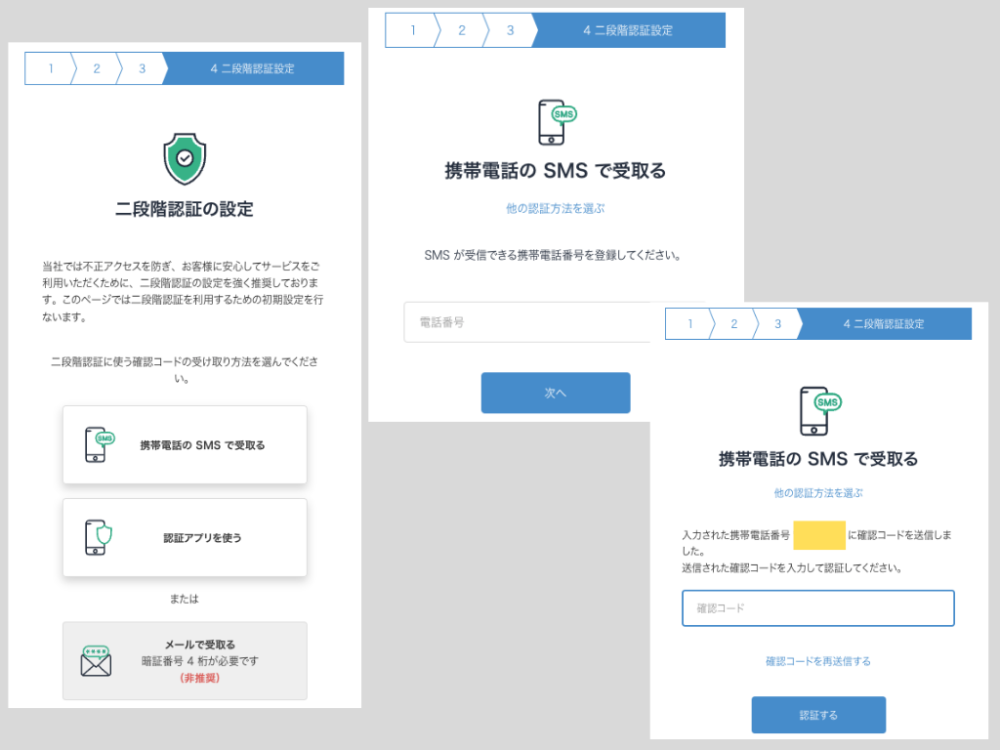Go to step 1 in the left panel
This screenshot has width=1000, height=750.
[x=48, y=69]
